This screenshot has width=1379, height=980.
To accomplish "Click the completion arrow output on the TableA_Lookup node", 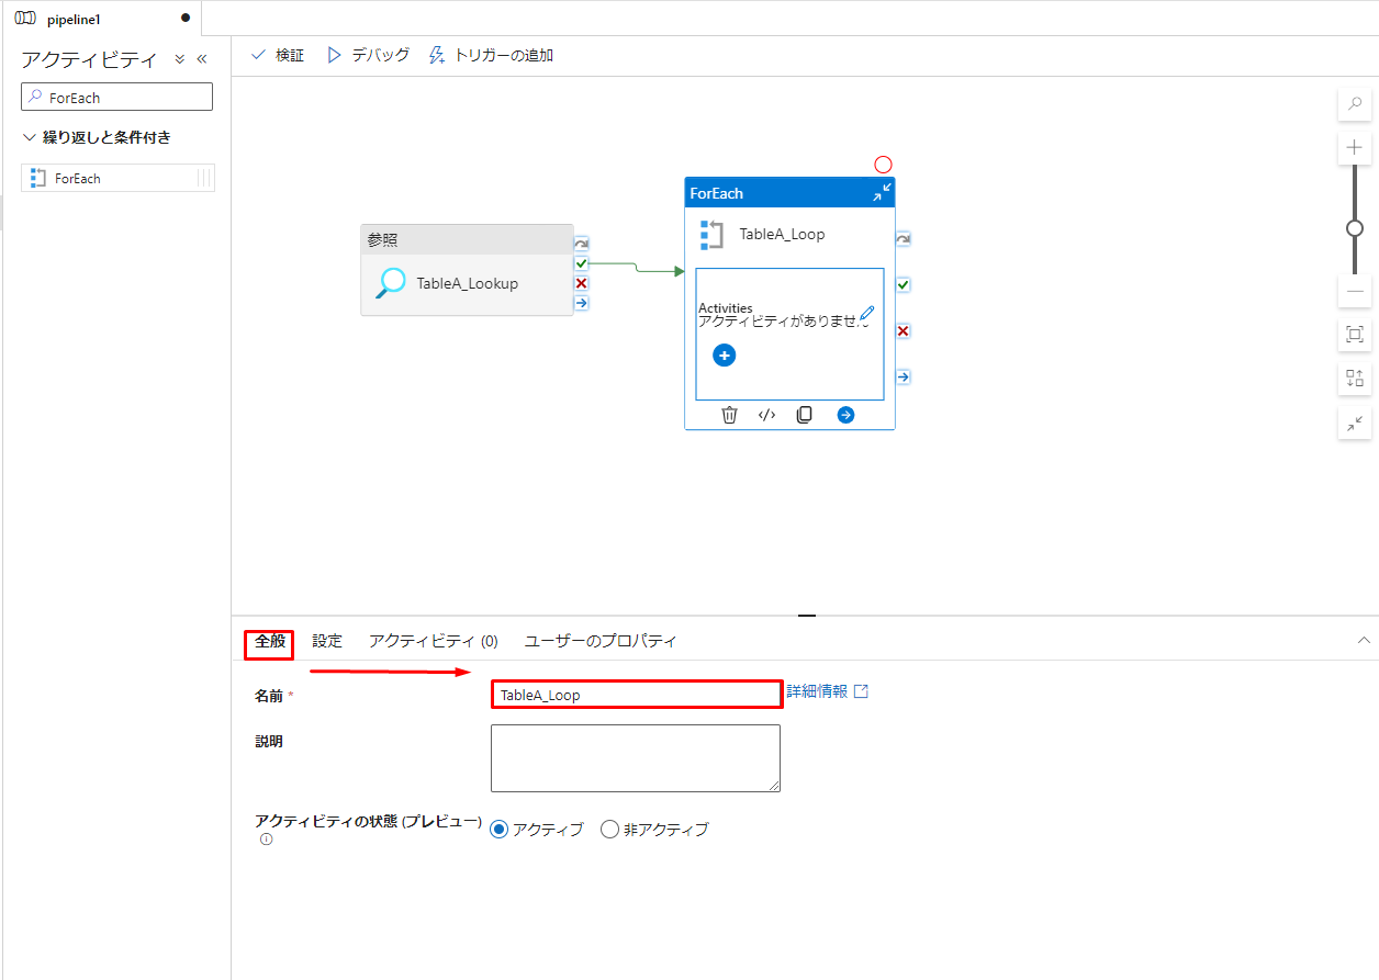I will pyautogui.click(x=581, y=303).
